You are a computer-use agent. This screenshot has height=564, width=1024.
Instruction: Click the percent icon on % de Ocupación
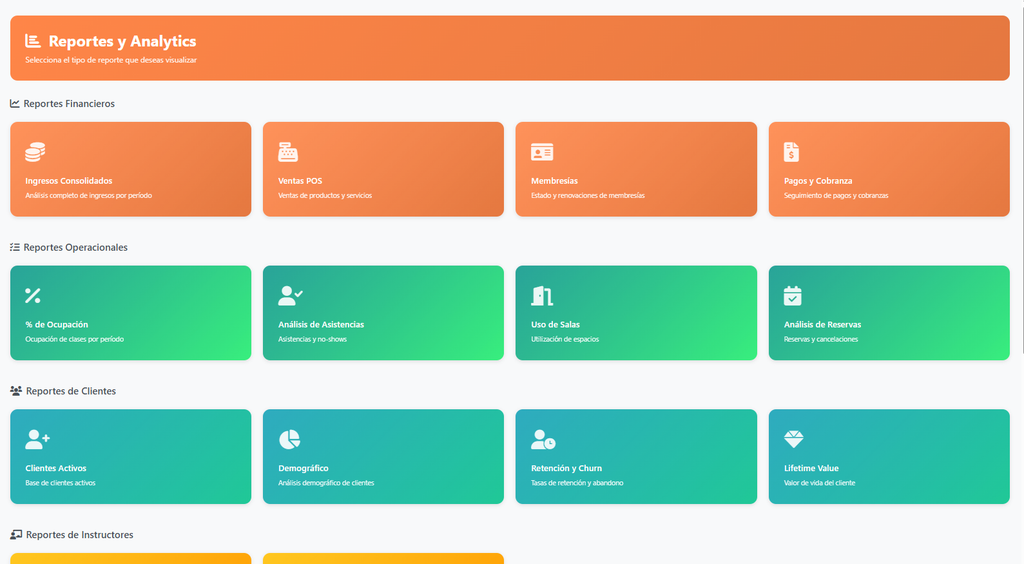[x=33, y=296]
